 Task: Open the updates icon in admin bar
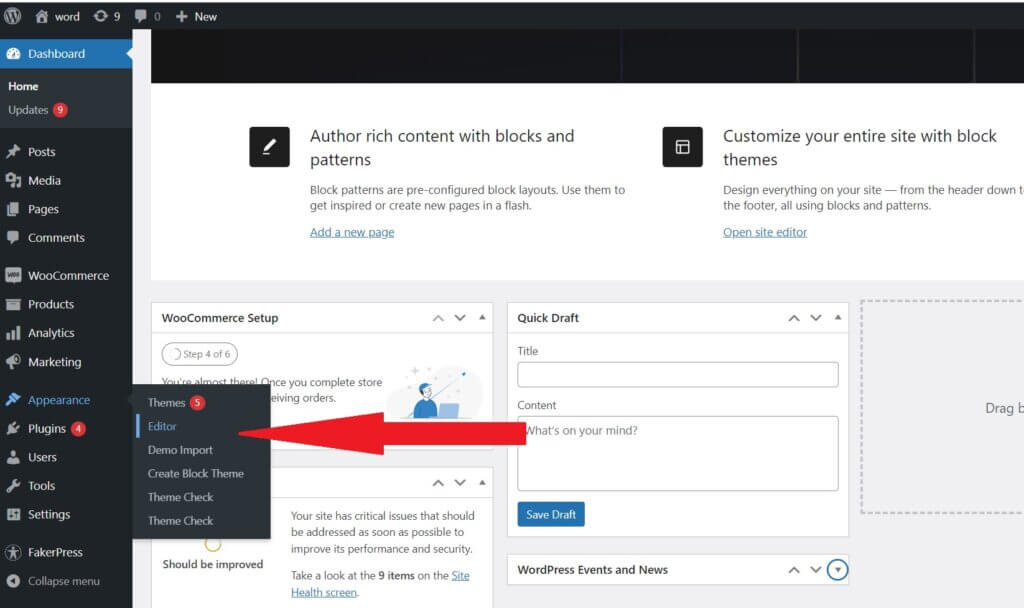pyautogui.click(x=101, y=16)
